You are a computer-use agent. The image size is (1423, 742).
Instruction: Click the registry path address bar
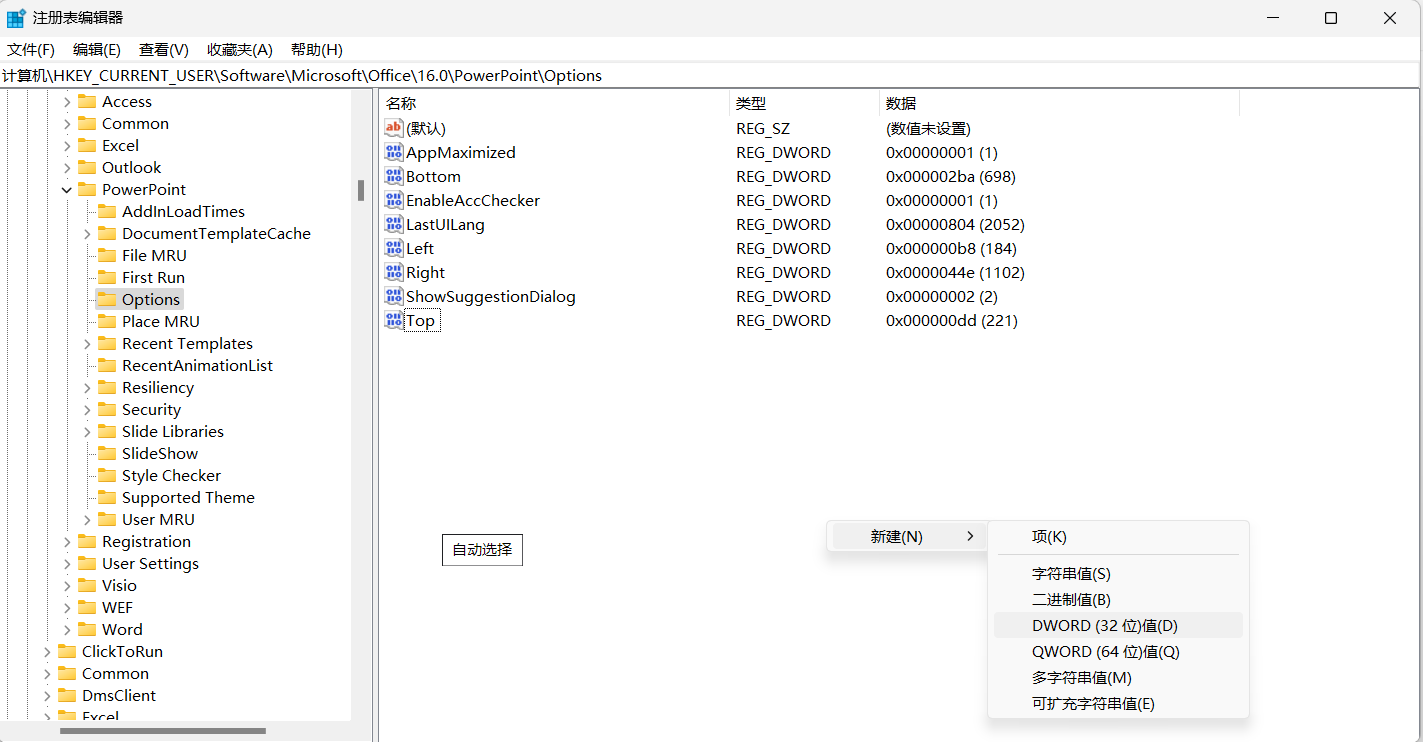tap(711, 76)
